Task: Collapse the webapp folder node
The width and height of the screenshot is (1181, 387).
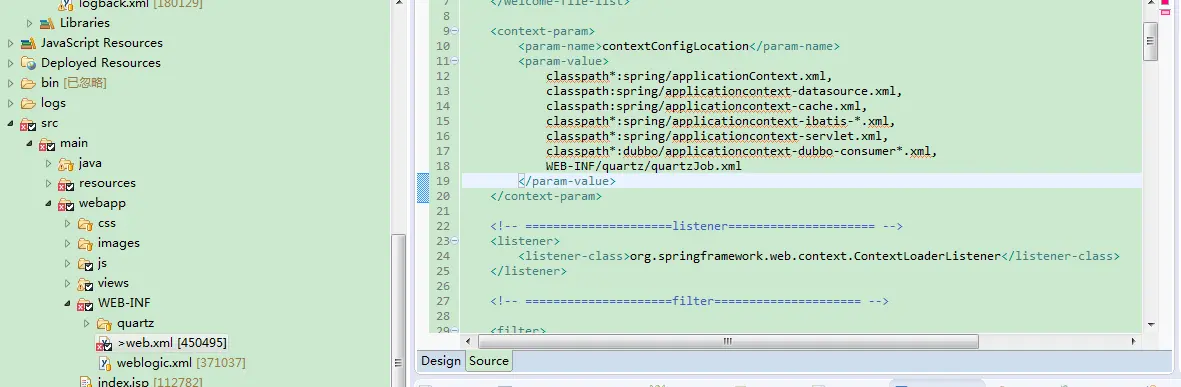Action: [48, 203]
